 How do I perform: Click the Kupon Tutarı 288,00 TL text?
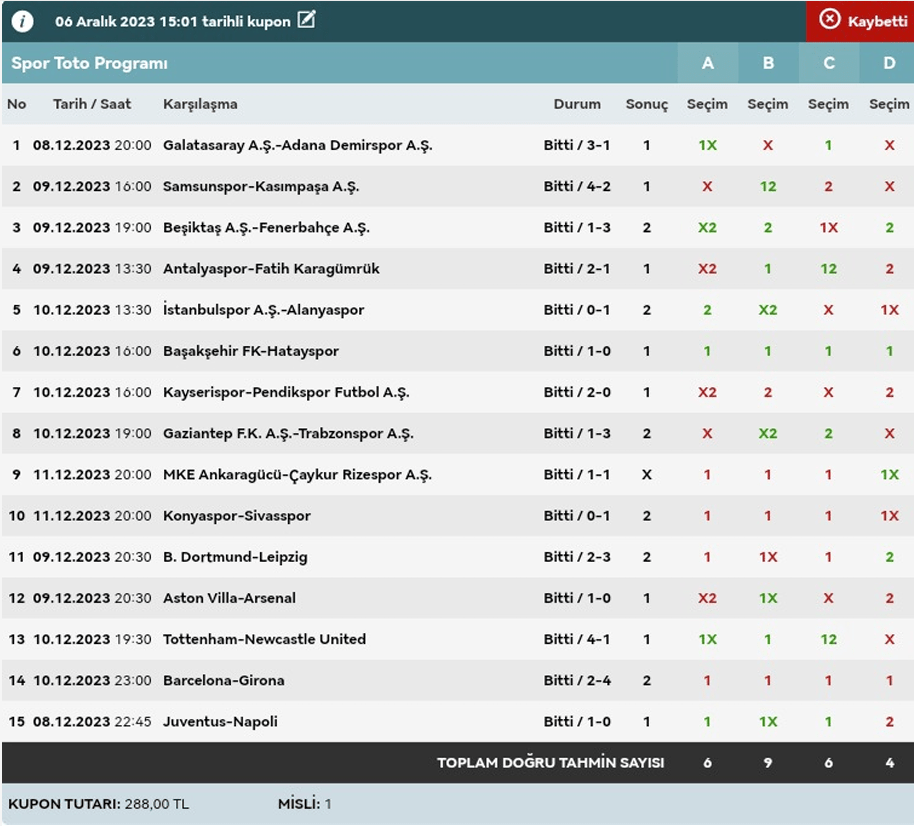point(98,804)
